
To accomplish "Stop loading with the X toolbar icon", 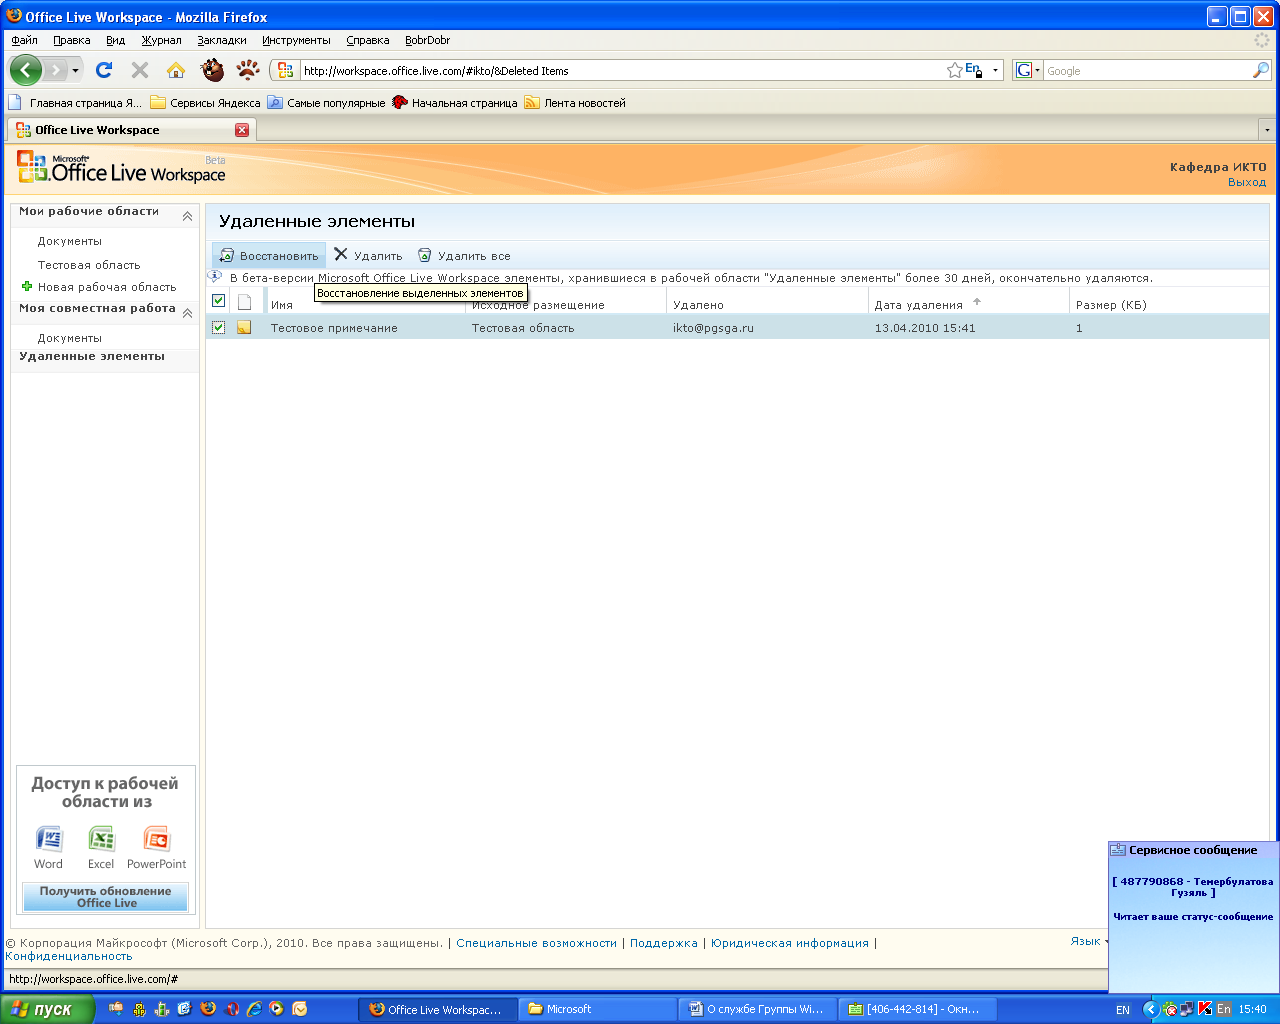I will pyautogui.click(x=140, y=70).
